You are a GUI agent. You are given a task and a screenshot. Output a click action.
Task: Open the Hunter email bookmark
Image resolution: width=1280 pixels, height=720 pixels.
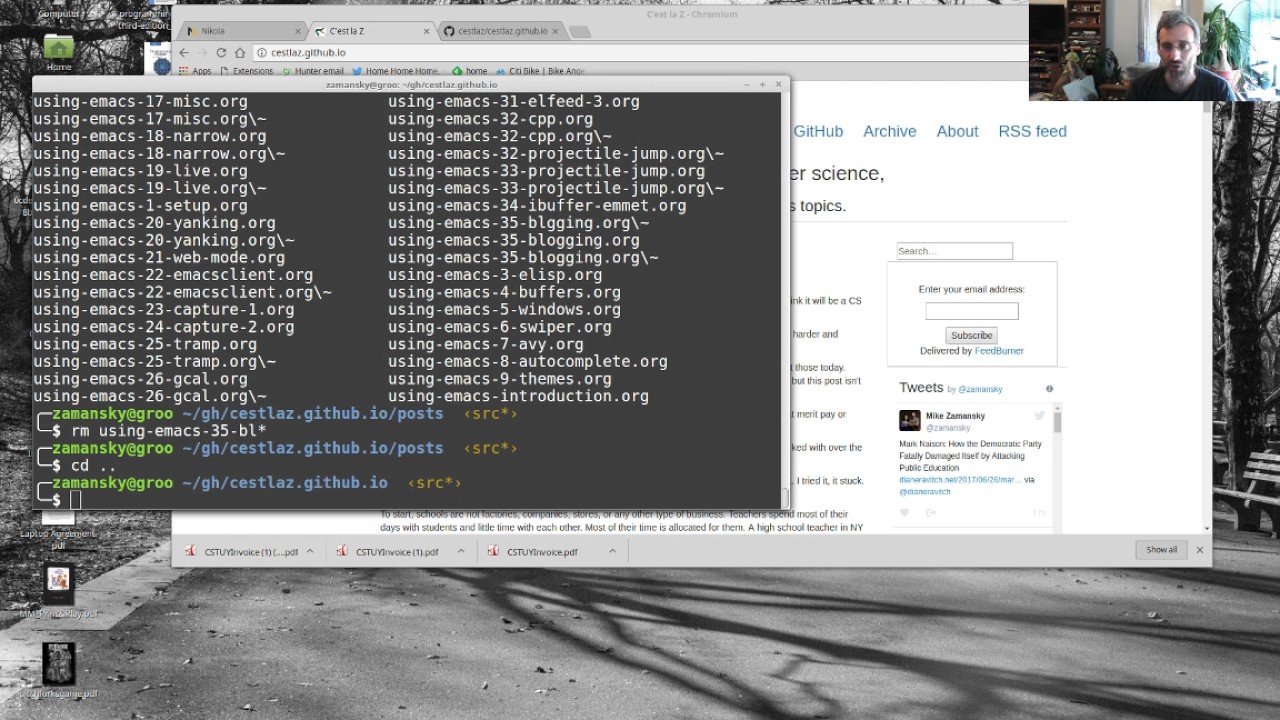313,71
